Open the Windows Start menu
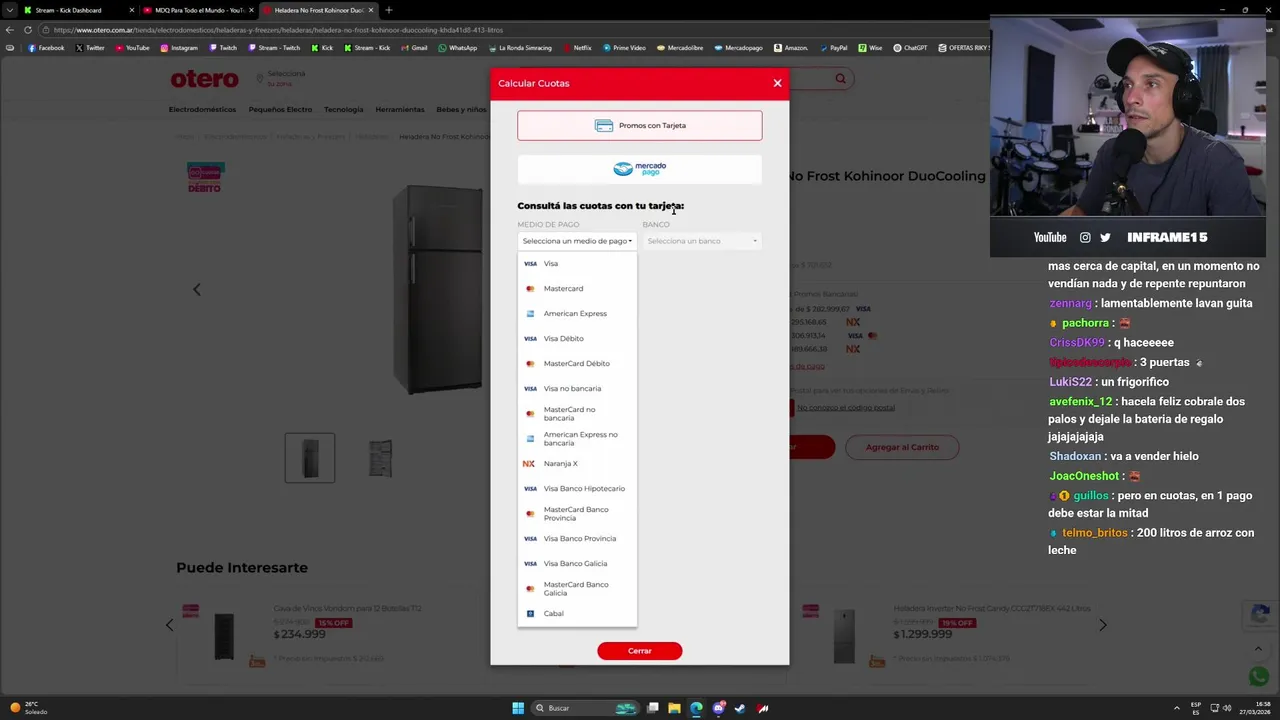The height and width of the screenshot is (720, 1280). [x=518, y=708]
